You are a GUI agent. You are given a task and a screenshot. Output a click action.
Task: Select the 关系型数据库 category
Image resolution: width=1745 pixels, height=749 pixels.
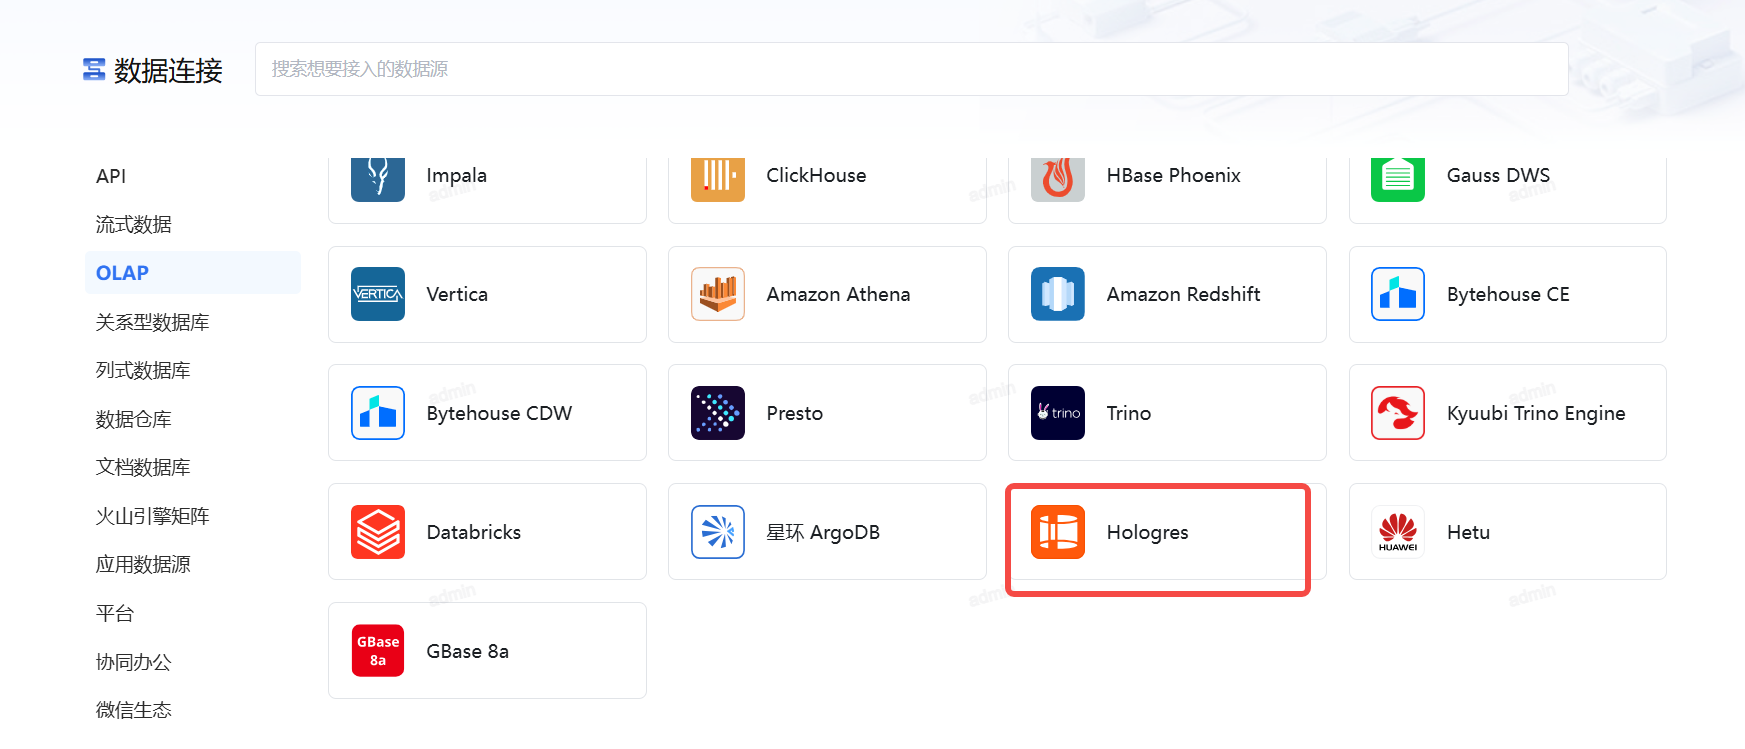(x=152, y=322)
